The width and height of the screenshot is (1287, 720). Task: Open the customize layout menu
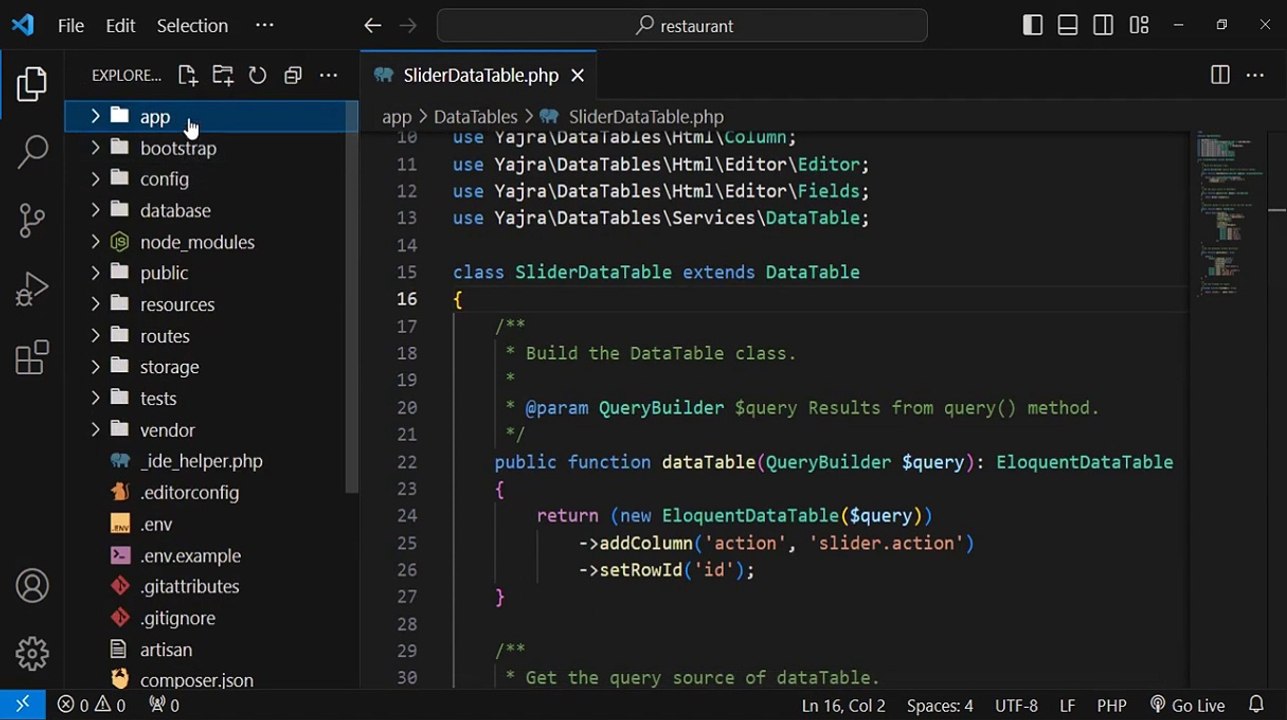(x=1139, y=25)
